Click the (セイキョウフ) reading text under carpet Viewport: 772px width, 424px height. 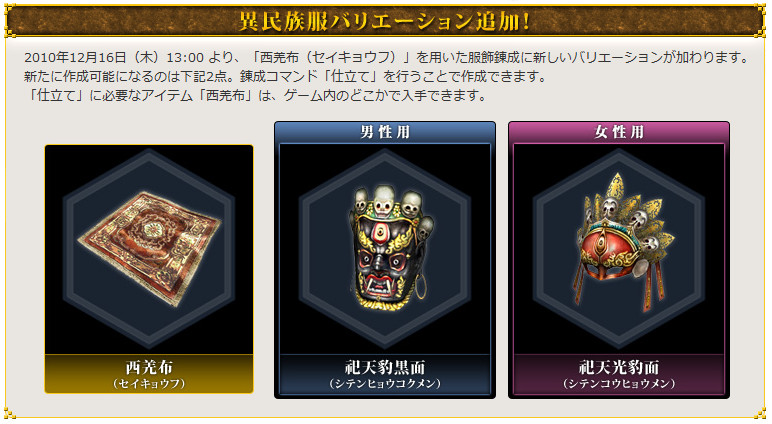(x=149, y=384)
